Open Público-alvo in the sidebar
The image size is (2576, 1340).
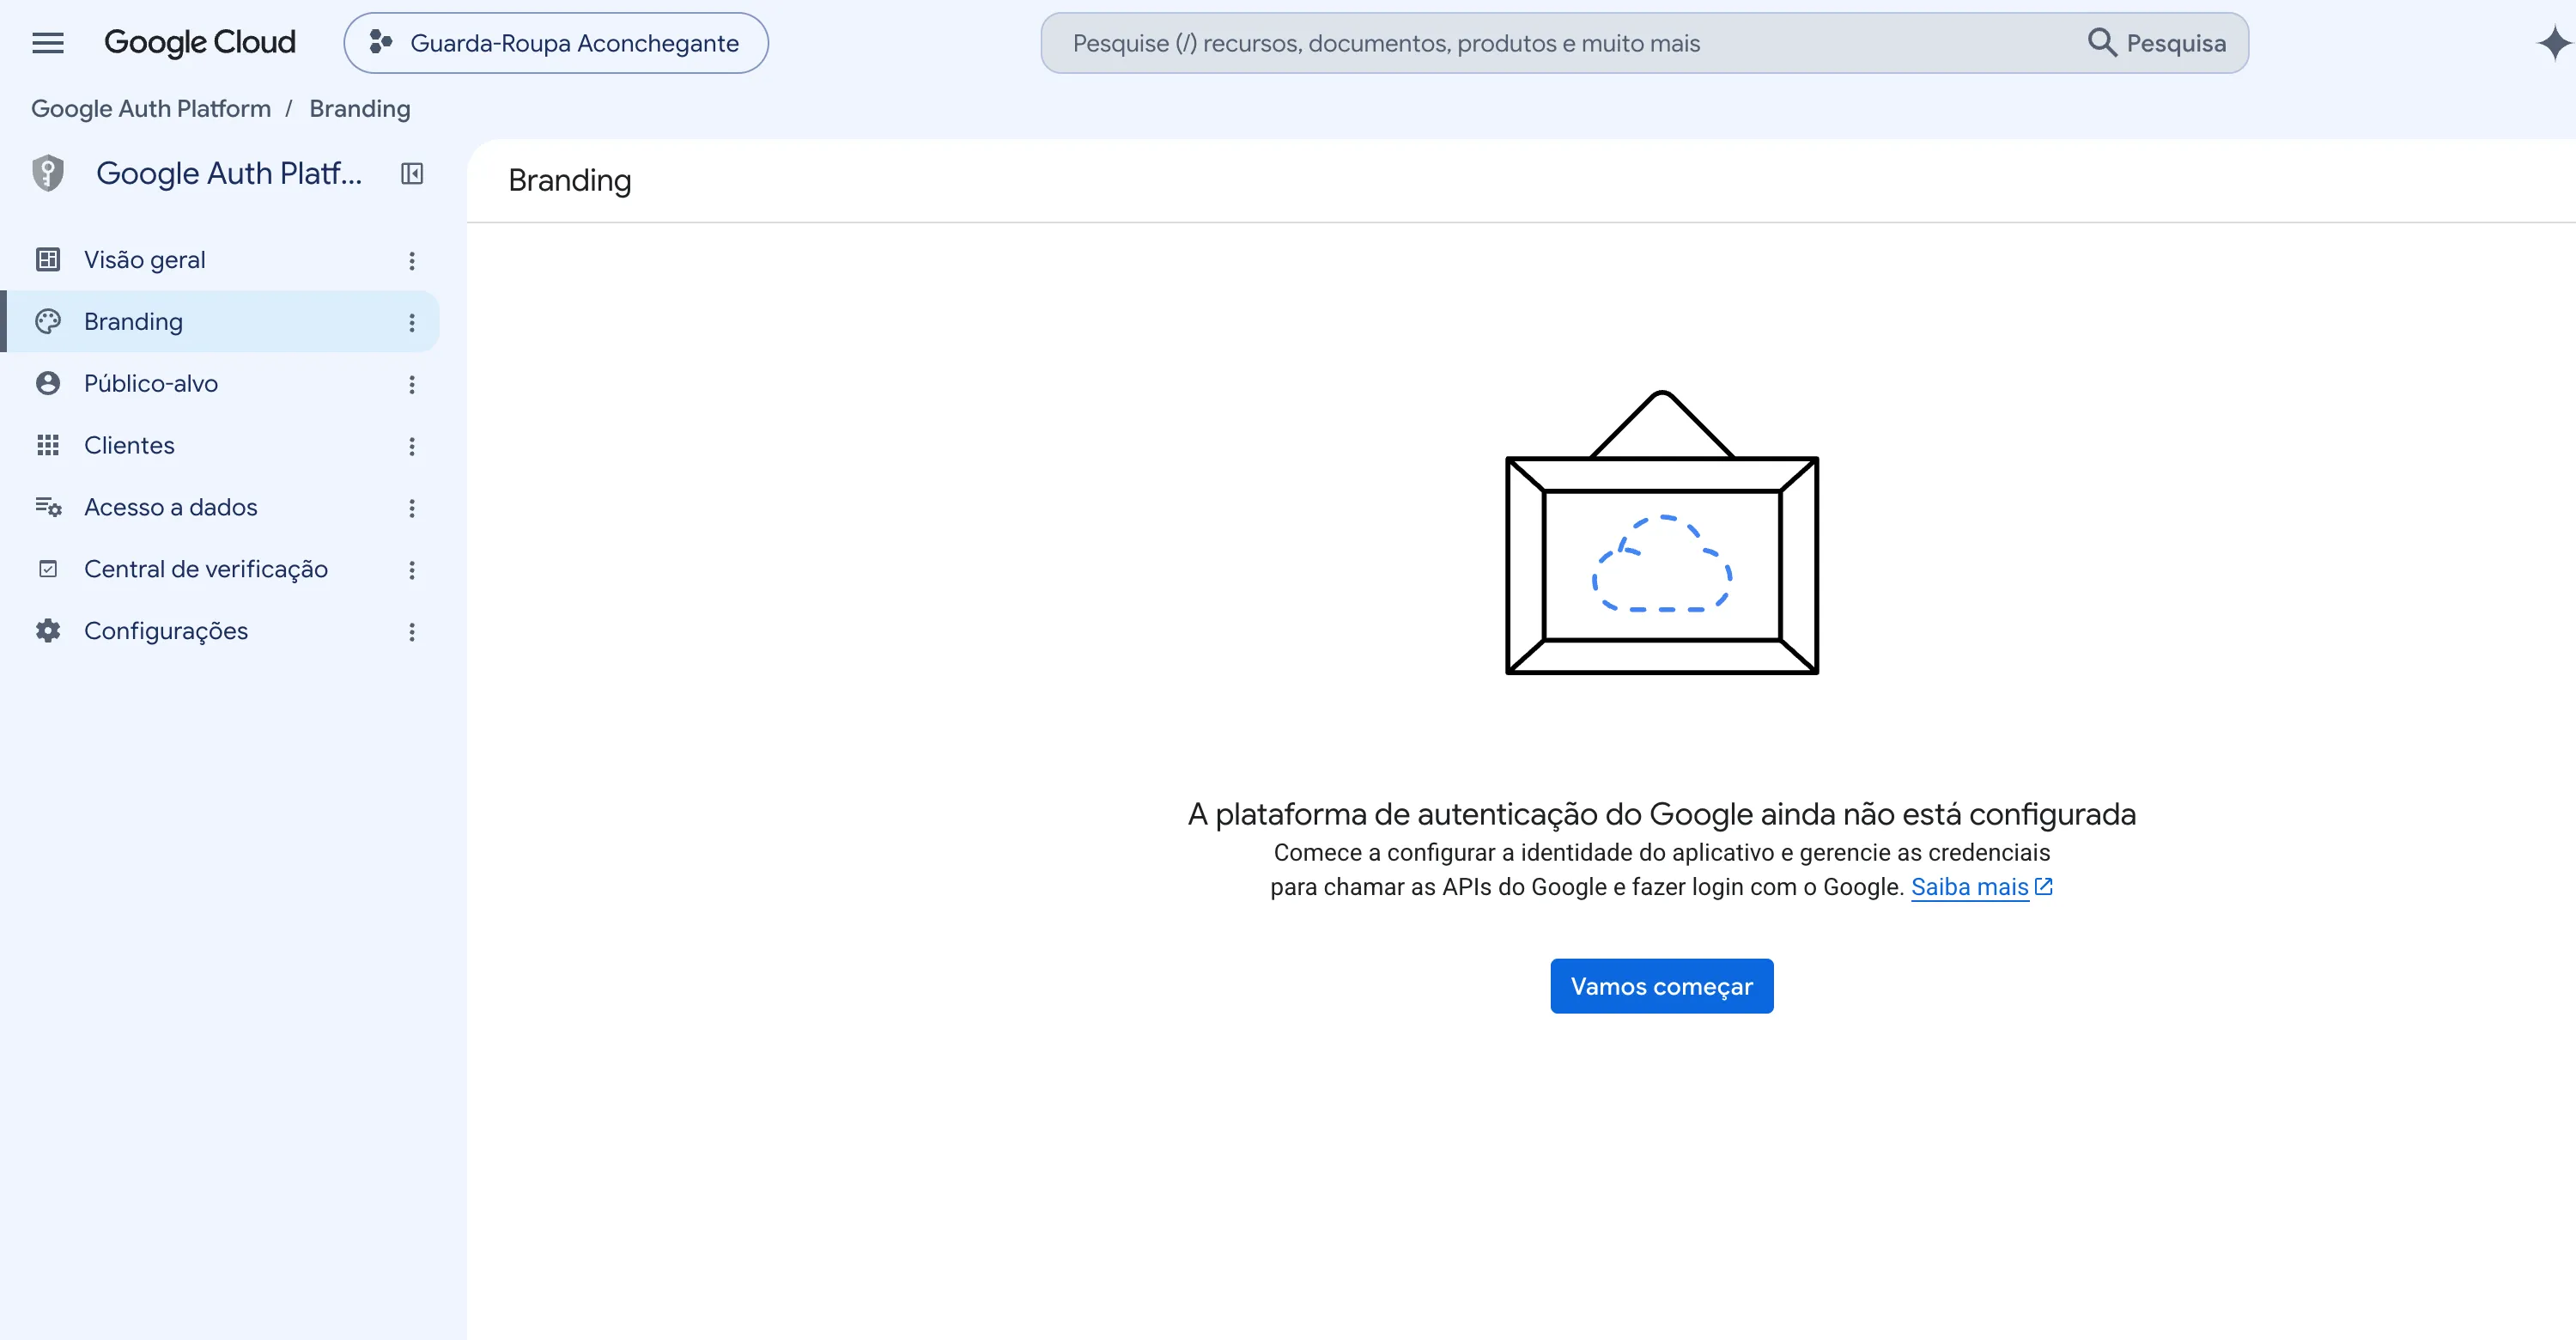(x=220, y=384)
